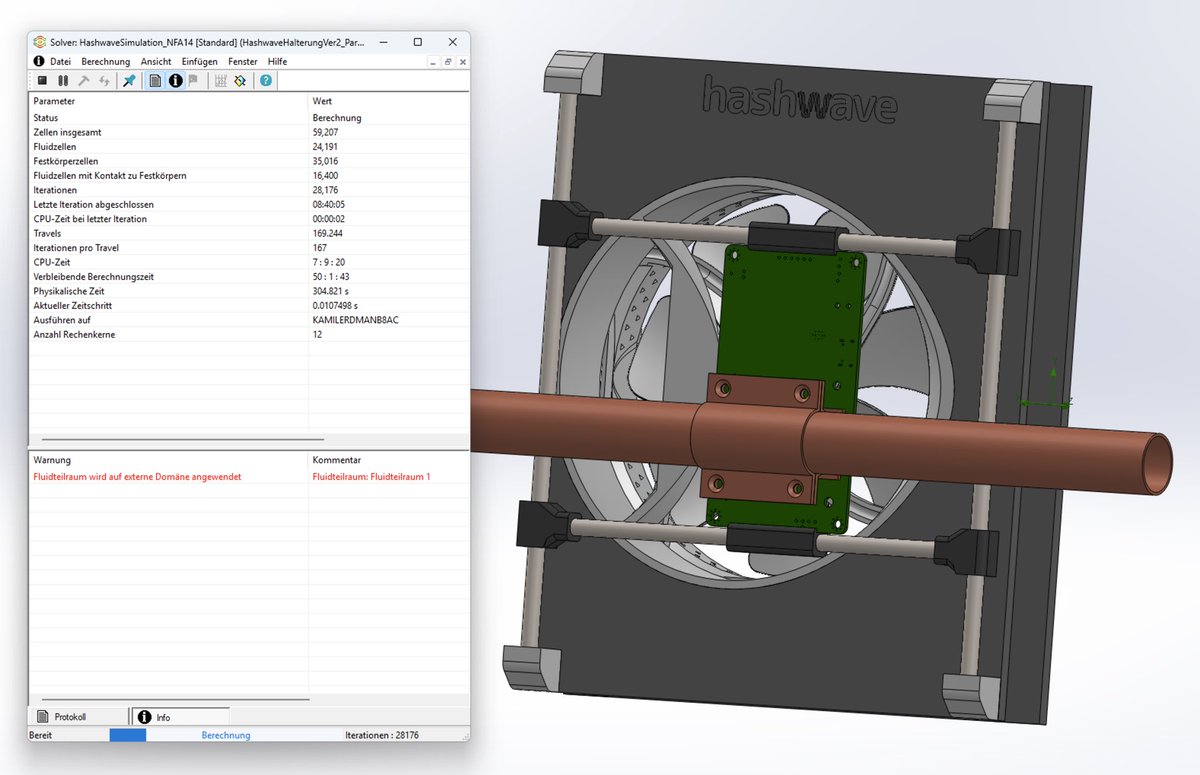Pause the running solver calculation
The width and height of the screenshot is (1200, 775).
(63, 81)
